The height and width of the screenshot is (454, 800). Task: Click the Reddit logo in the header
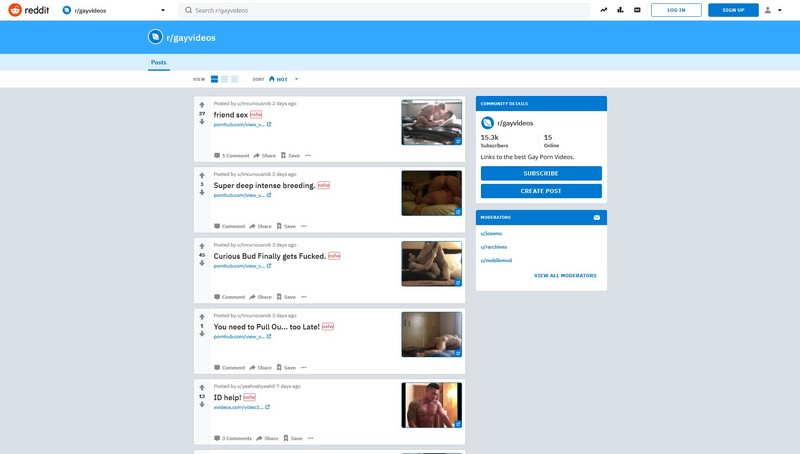click(x=29, y=10)
